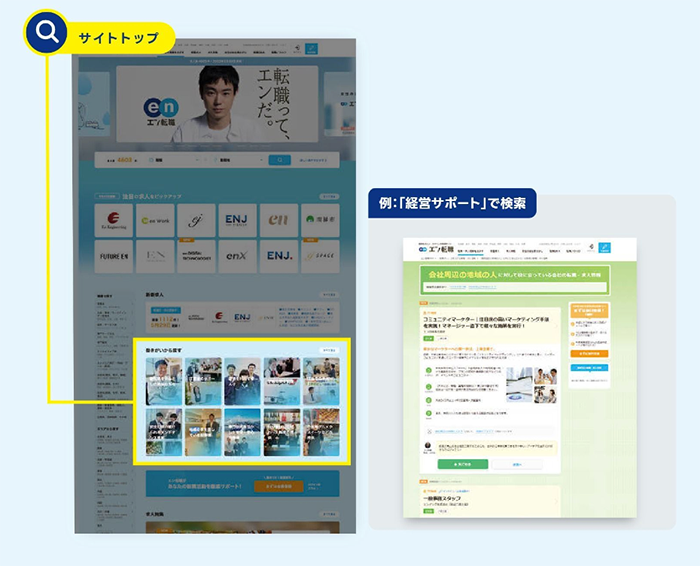Click interviewer avatar in Community Marketer listing
Viewport: 700px width, 566px height.
(x=428, y=445)
